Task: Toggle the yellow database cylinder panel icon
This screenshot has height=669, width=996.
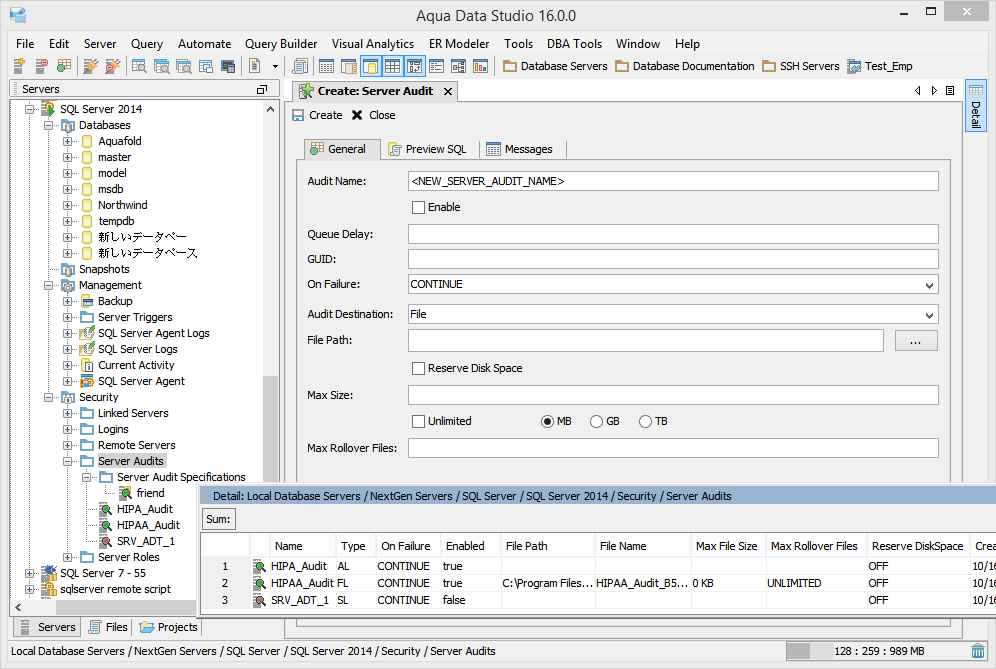Action: tap(370, 65)
